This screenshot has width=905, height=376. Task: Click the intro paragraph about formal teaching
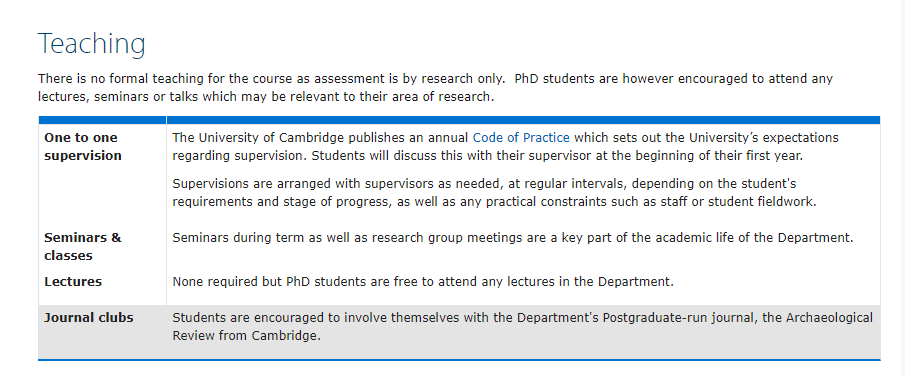pos(436,87)
